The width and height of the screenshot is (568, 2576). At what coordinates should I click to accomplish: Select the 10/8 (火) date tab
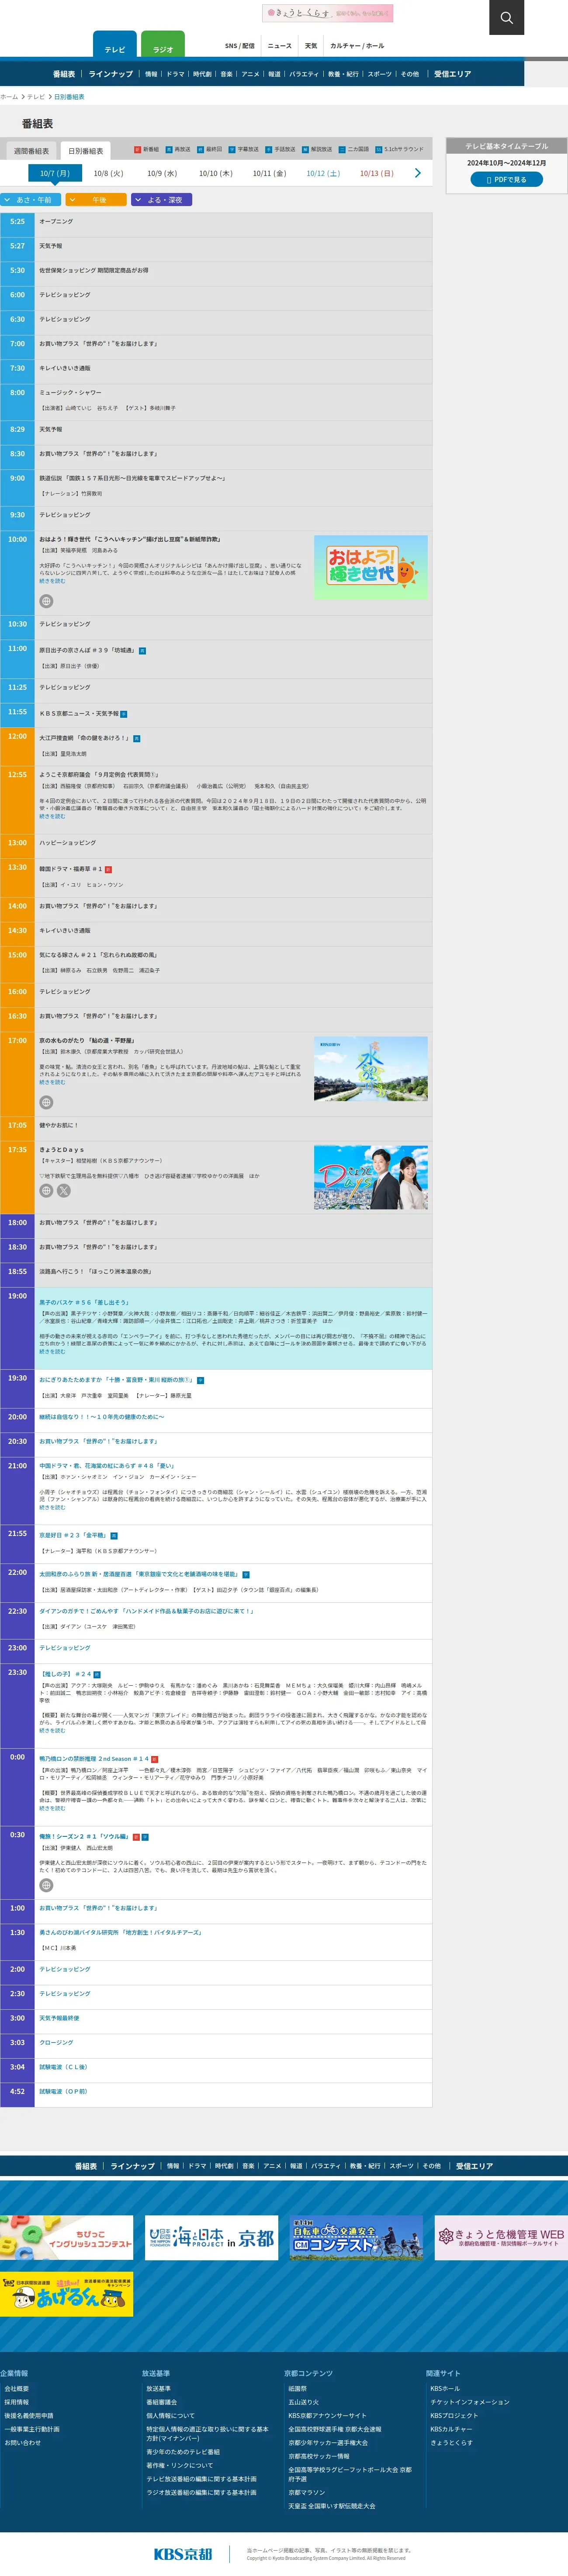(x=108, y=173)
